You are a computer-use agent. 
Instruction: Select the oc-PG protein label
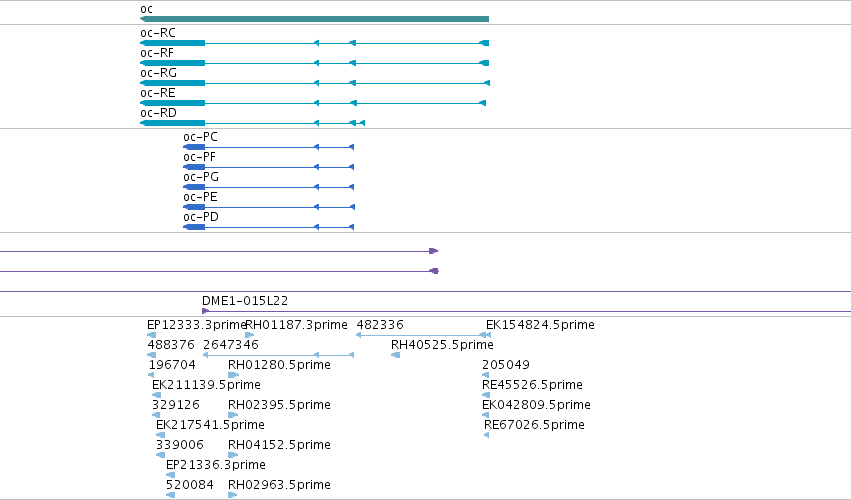coord(201,178)
